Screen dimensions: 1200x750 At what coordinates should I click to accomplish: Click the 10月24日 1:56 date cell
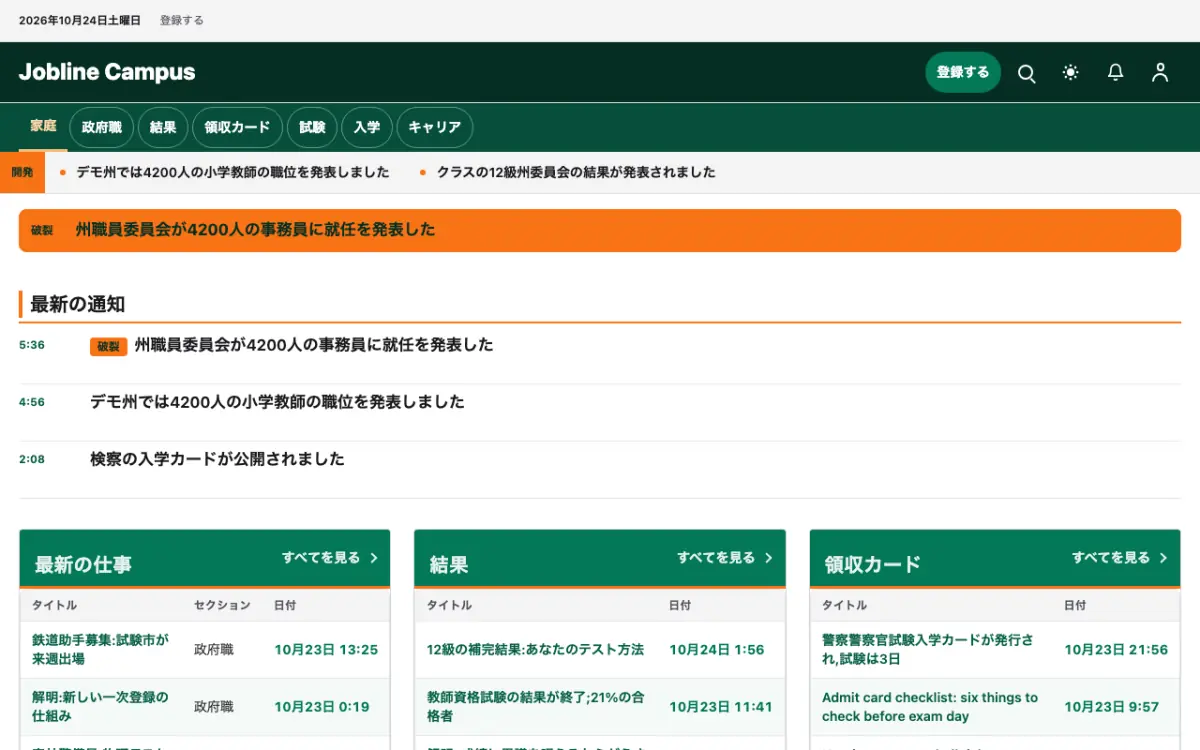[717, 650]
